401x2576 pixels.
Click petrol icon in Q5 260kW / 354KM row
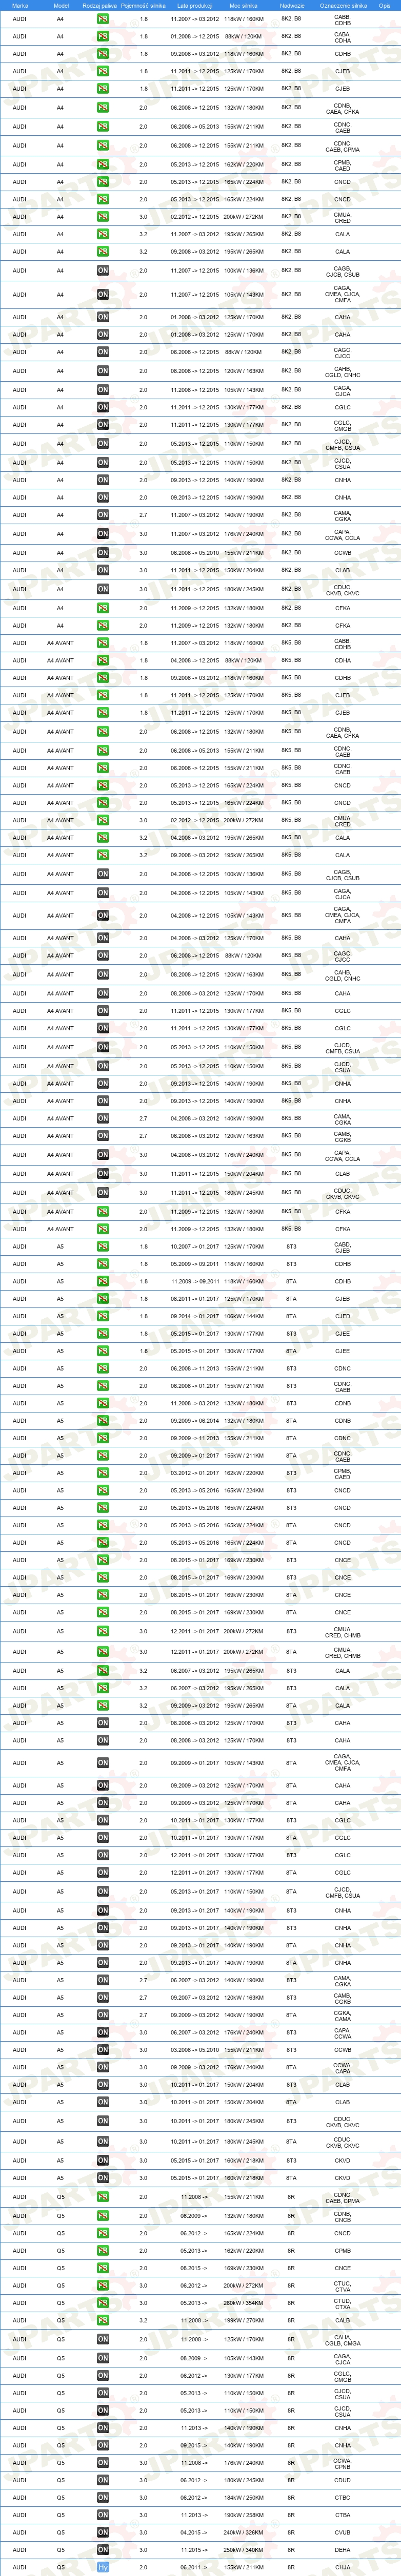[x=103, y=2303]
